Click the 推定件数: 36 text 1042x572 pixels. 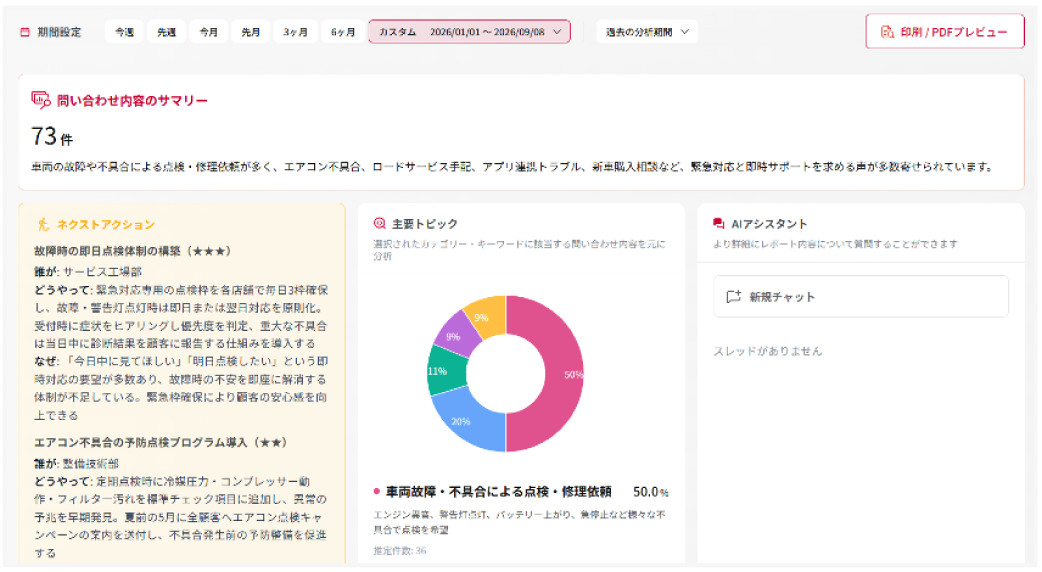click(x=400, y=551)
